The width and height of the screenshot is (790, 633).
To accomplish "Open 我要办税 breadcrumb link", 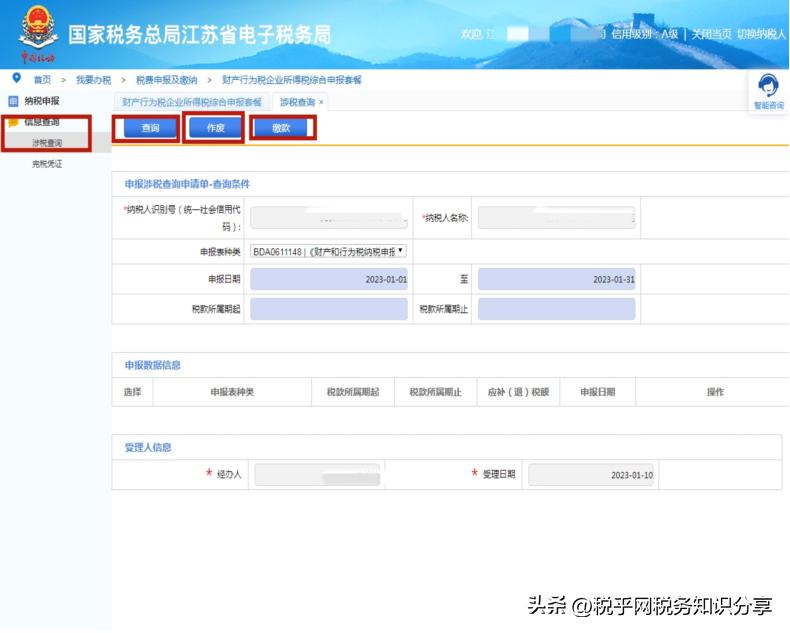I will coord(93,80).
